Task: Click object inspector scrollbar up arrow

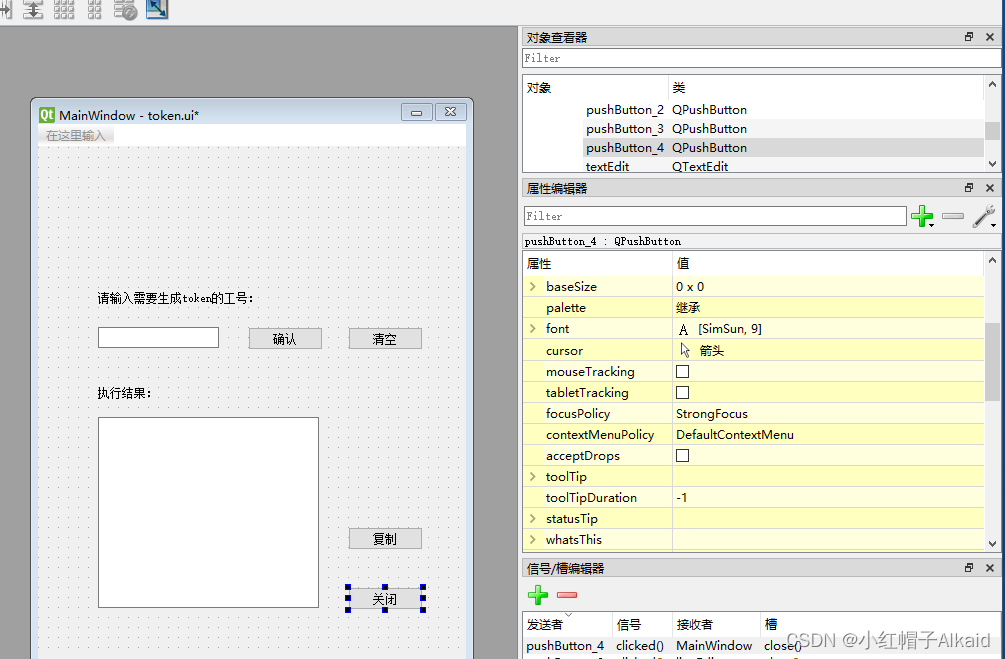Action: point(992,84)
